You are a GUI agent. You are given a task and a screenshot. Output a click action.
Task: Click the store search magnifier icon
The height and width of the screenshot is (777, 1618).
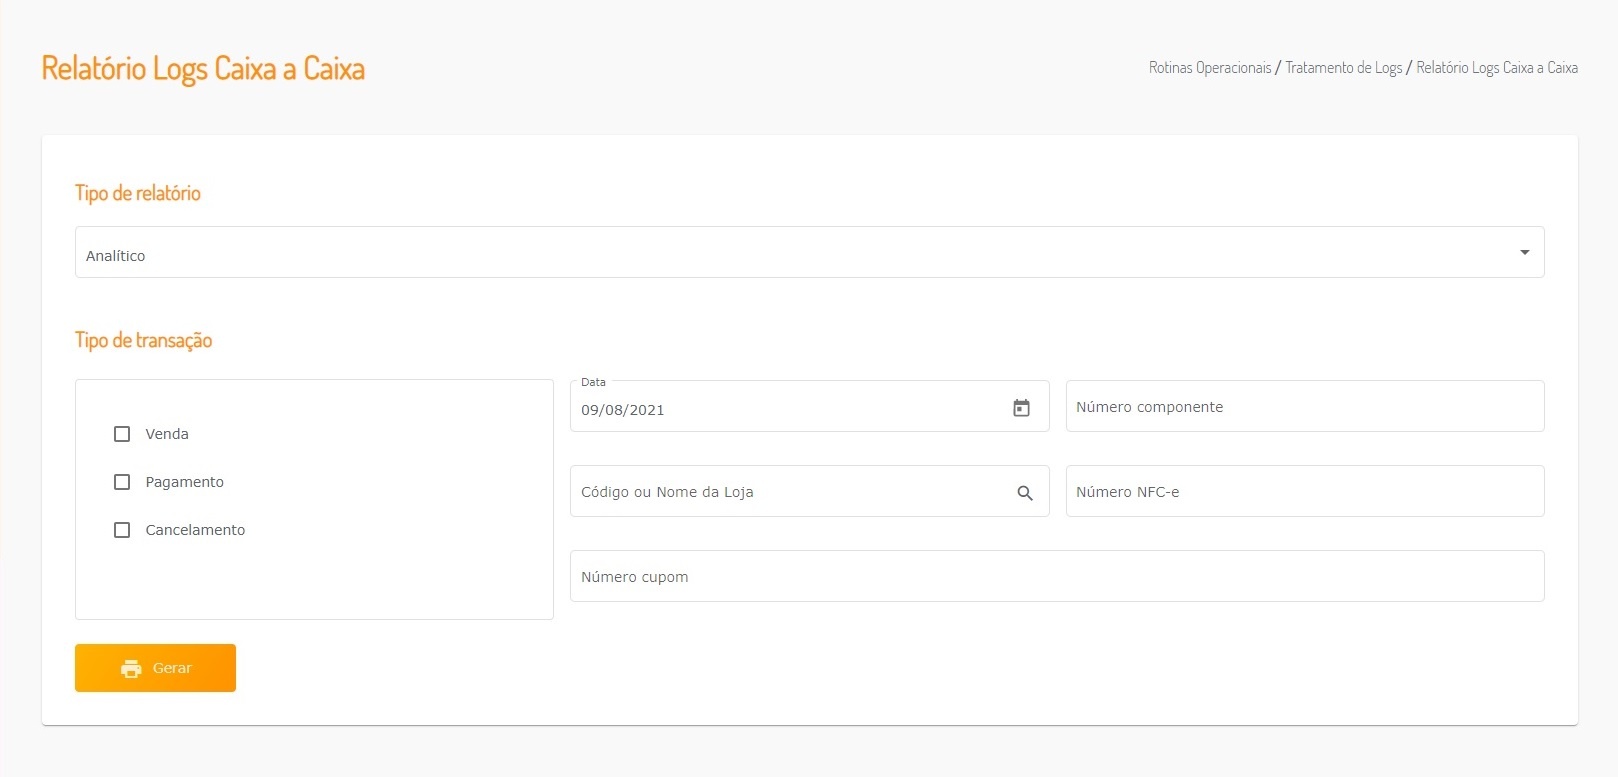(1025, 493)
